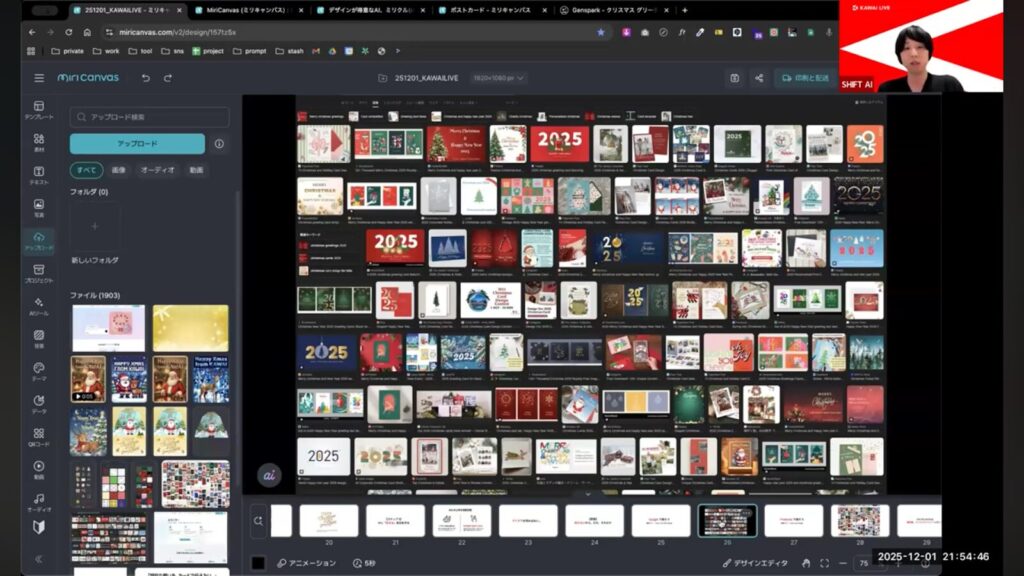Collapse the slide strip using chevron

click(x=587, y=495)
